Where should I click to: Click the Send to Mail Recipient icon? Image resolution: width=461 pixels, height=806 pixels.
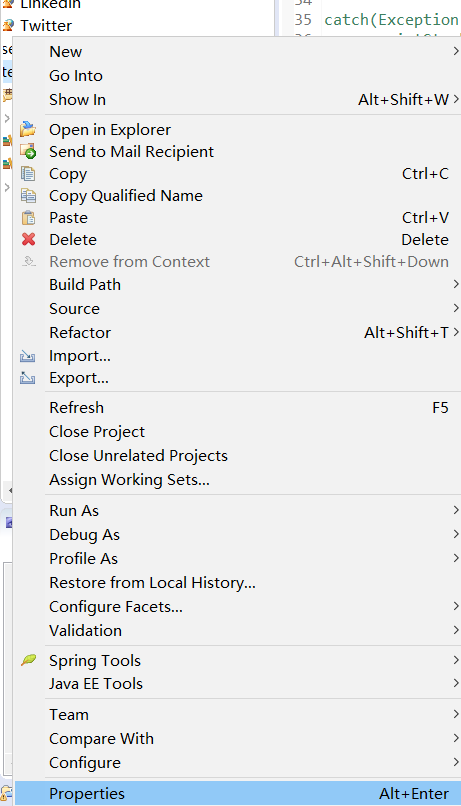click(x=28, y=151)
